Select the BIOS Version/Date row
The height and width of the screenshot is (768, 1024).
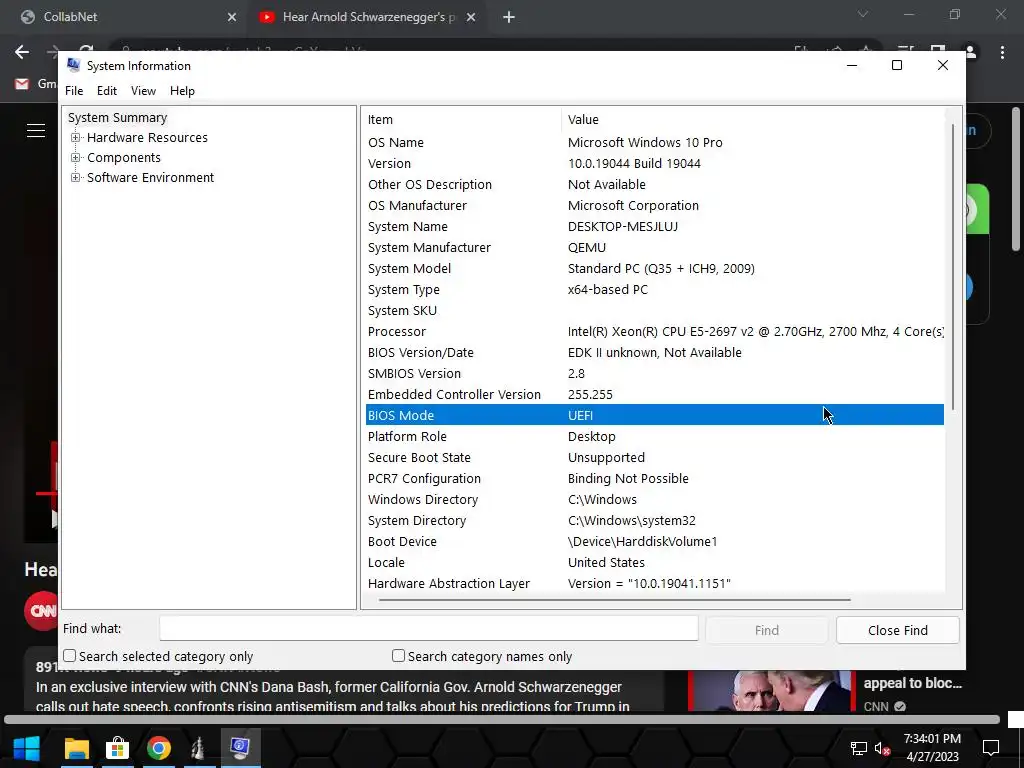pos(655,352)
